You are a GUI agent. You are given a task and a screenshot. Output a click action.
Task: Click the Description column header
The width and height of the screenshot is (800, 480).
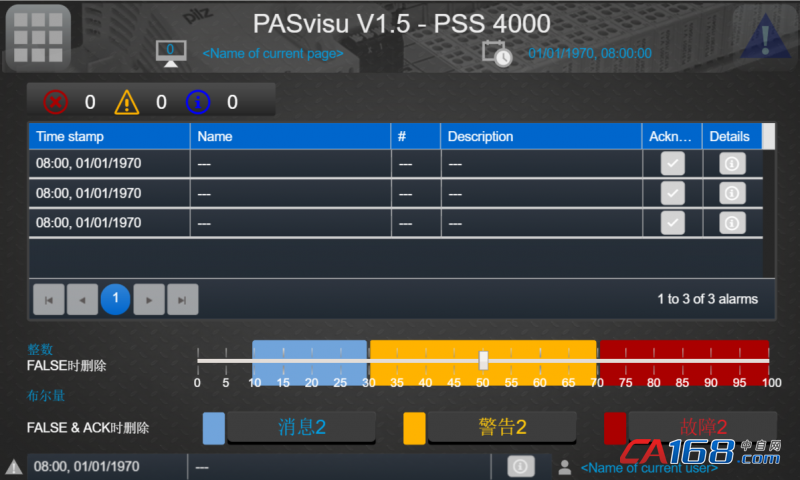[541, 136]
